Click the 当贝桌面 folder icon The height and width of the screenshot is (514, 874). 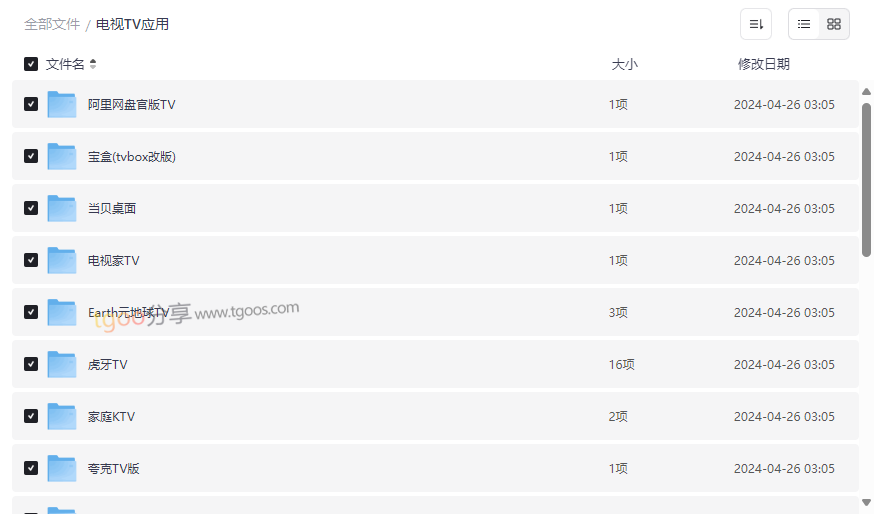62,208
